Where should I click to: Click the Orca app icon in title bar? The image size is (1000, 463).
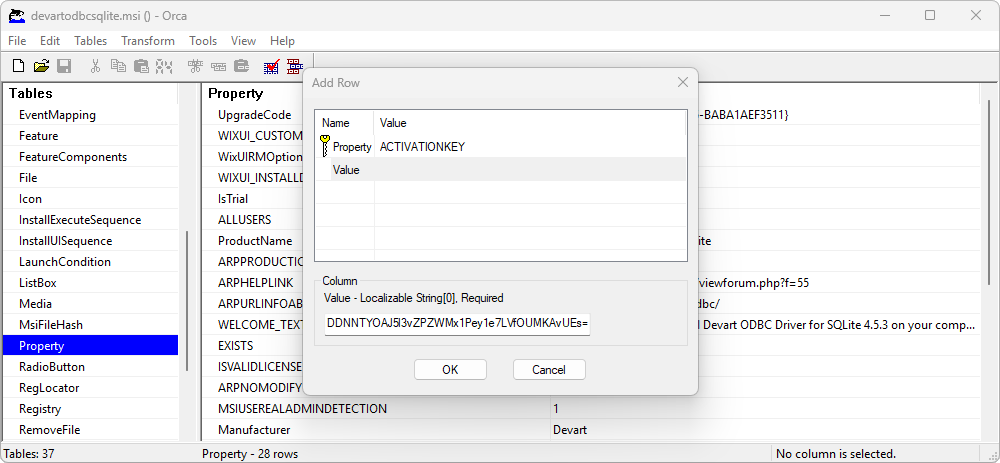[17, 16]
